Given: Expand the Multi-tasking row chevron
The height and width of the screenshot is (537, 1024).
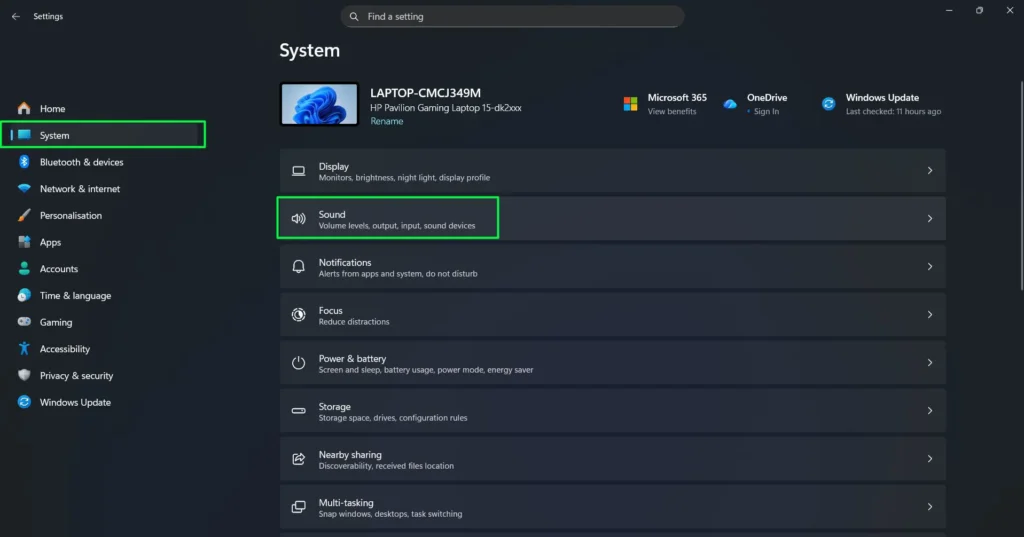Looking at the screenshot, I should 930,507.
